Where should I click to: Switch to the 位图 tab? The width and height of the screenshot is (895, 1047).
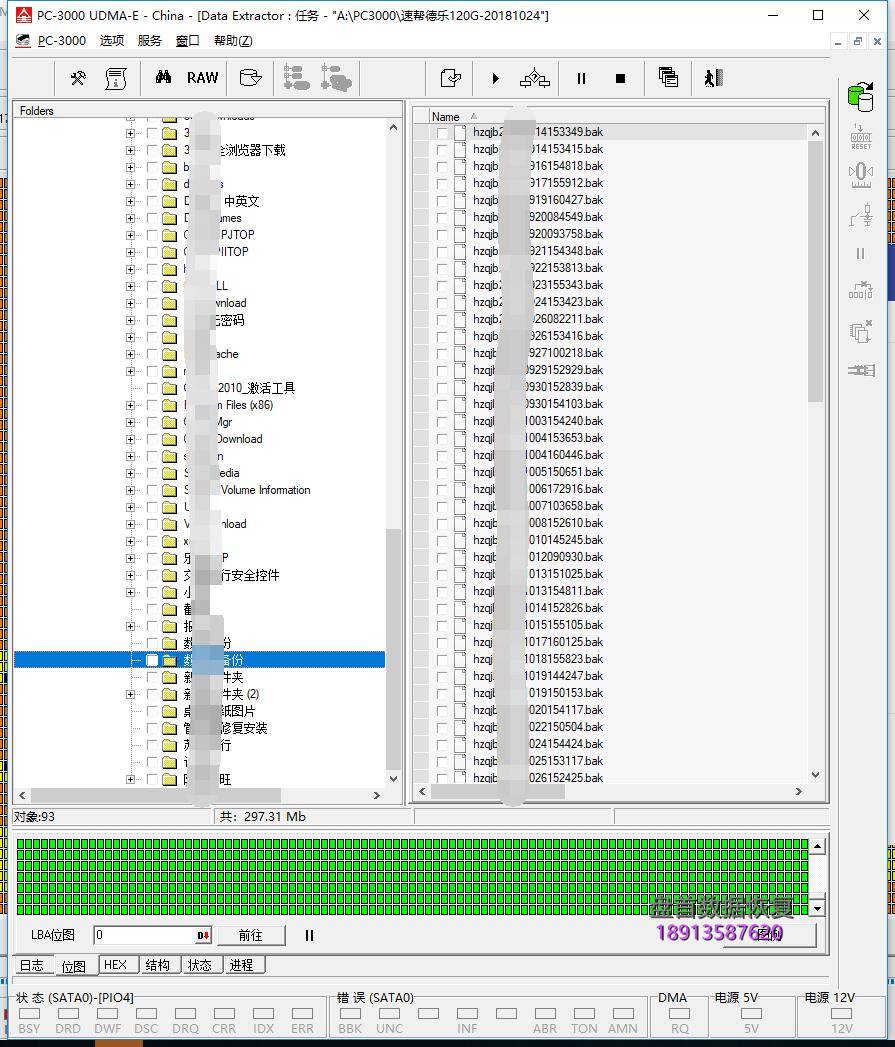coord(73,966)
